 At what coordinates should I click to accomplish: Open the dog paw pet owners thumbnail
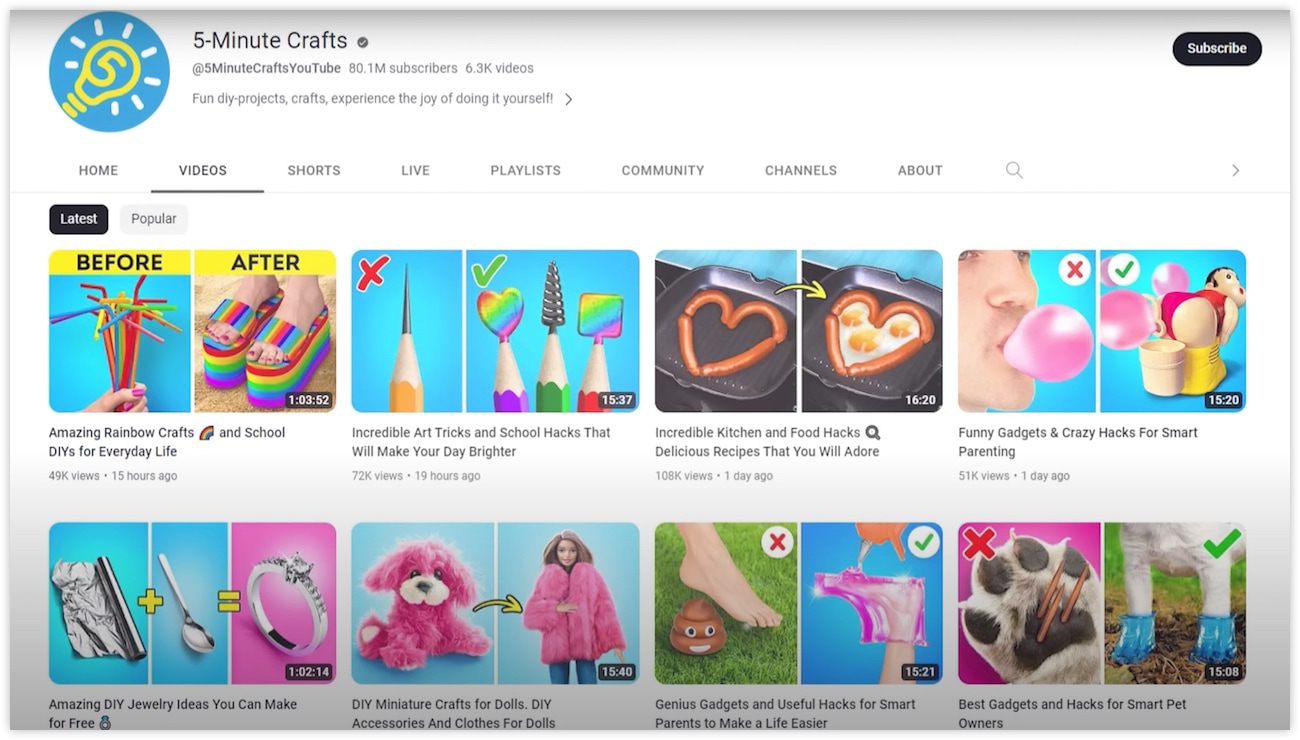pos(1102,603)
